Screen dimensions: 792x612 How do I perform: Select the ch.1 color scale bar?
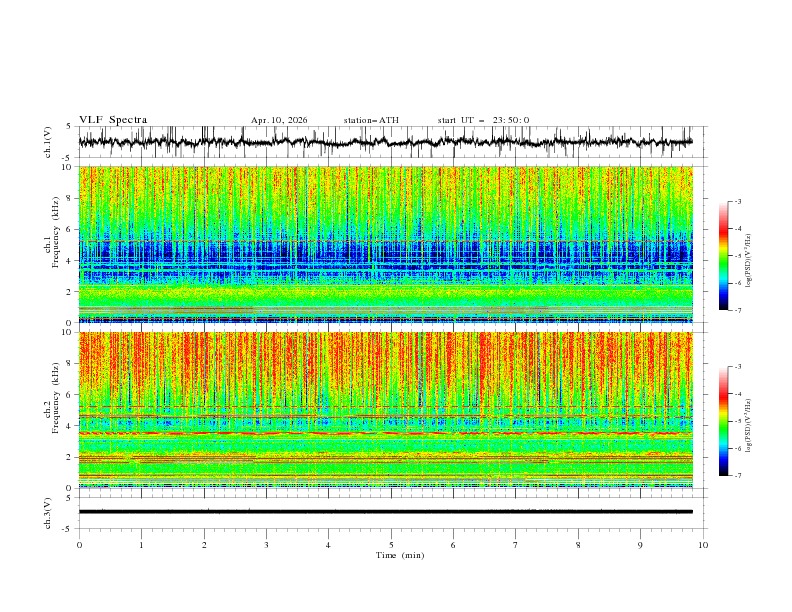[723, 256]
